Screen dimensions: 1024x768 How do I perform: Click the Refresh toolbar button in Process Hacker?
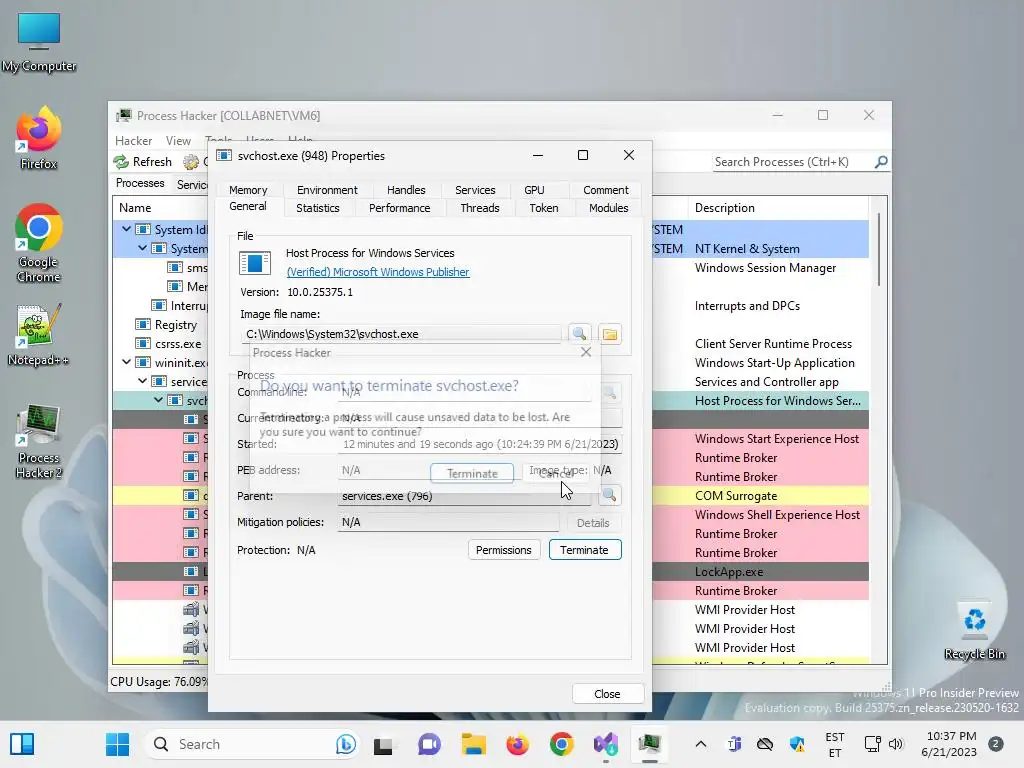point(142,161)
